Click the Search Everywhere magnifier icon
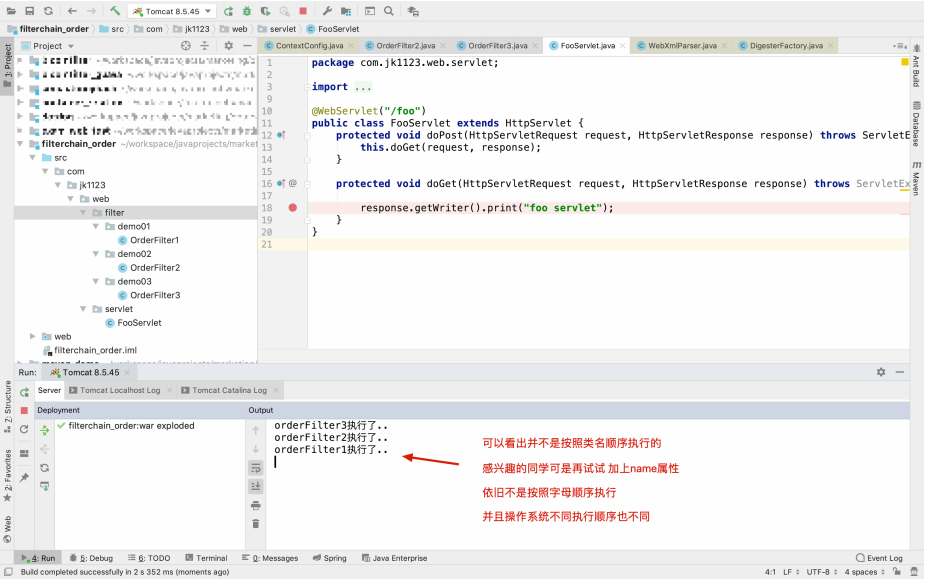Image resolution: width=925 pixels, height=579 pixels. tap(389, 11)
